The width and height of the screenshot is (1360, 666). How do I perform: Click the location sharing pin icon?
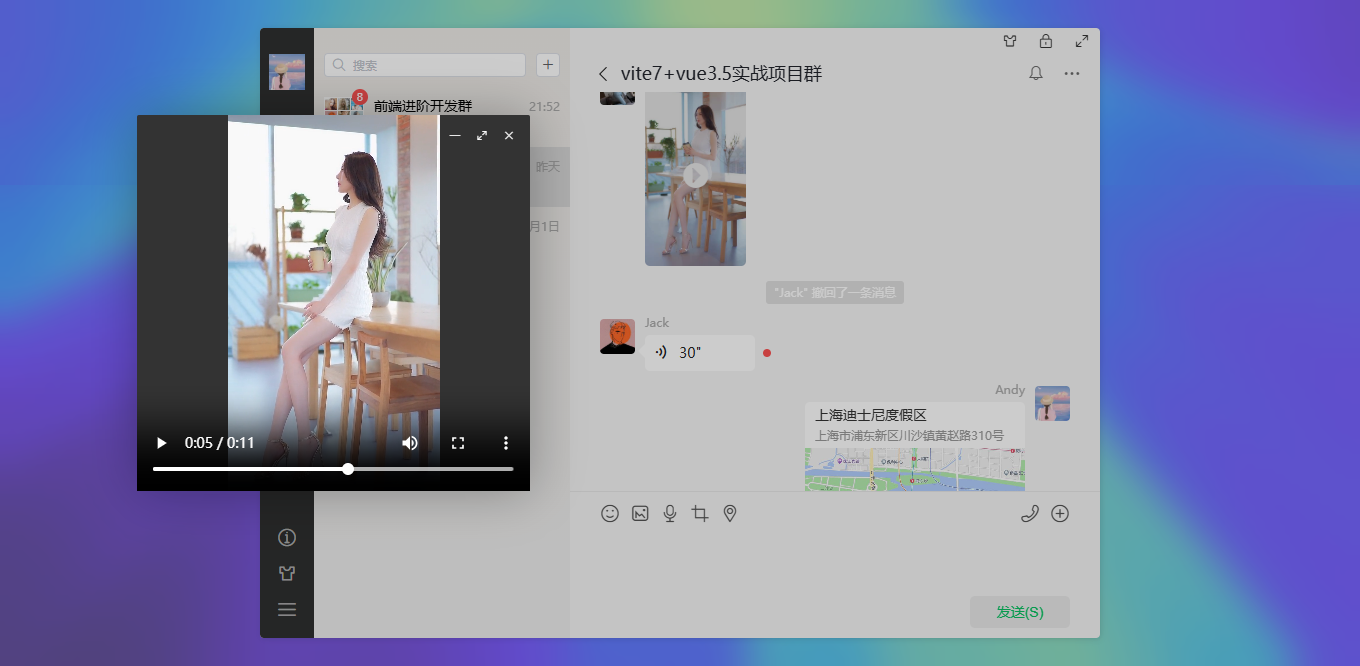coord(729,513)
